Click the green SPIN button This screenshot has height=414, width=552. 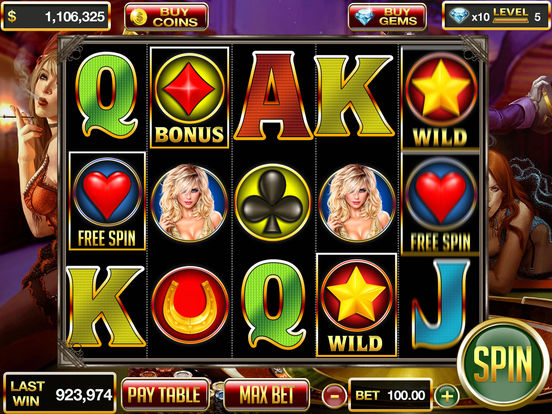(503, 364)
